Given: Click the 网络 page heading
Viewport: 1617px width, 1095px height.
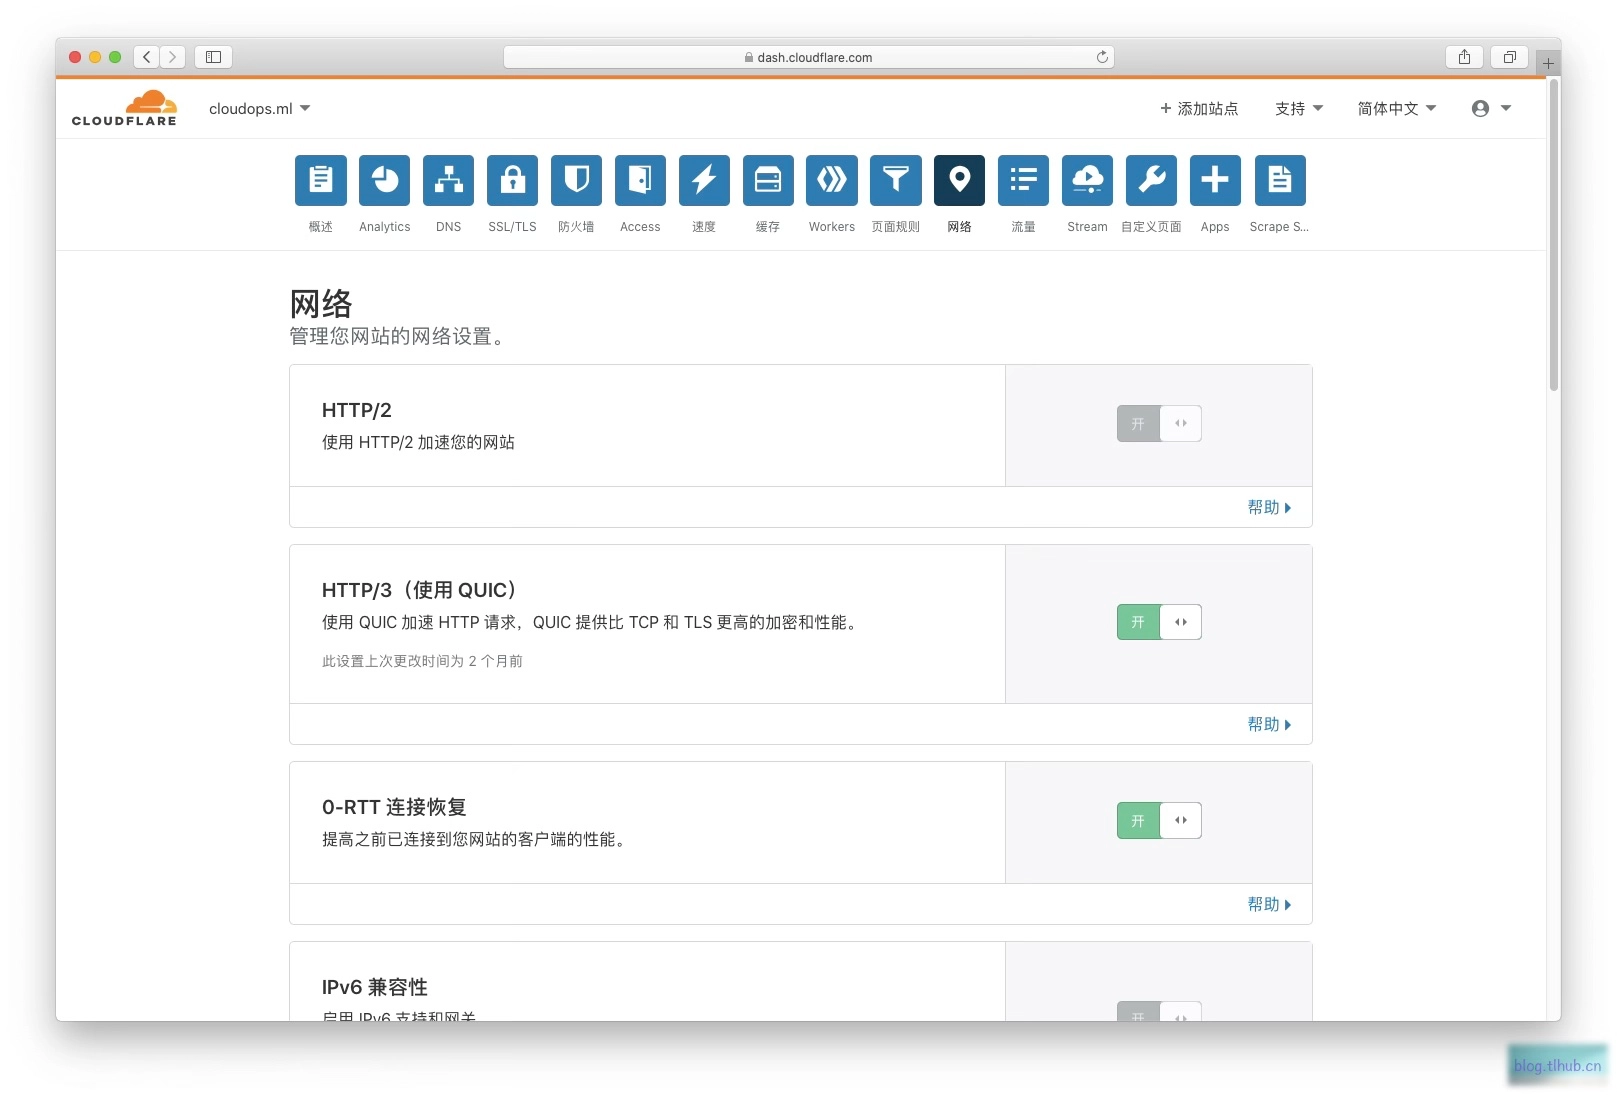Looking at the screenshot, I should coord(321,303).
